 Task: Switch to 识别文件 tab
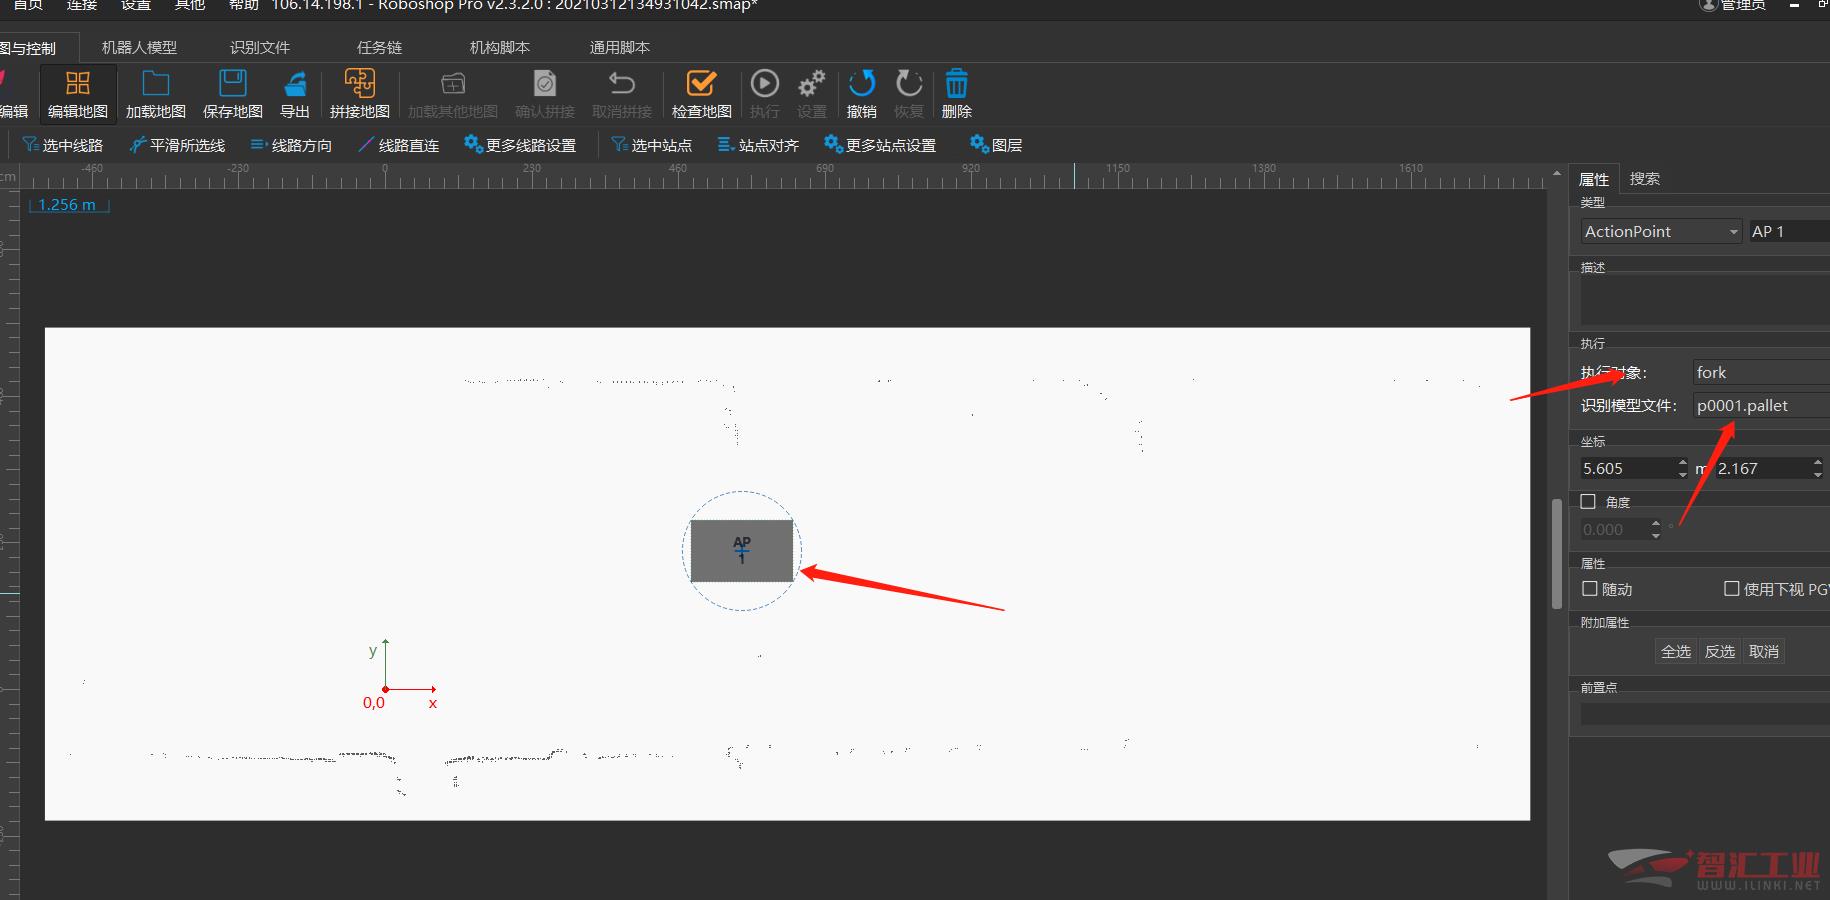(260, 47)
